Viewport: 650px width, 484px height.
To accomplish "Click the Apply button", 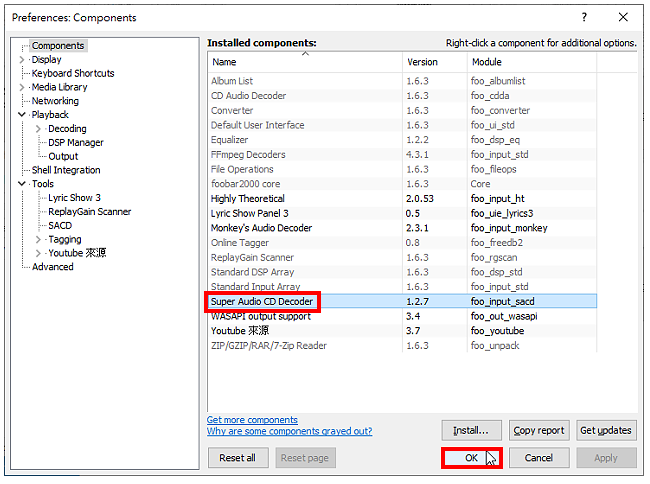I will click(606, 458).
